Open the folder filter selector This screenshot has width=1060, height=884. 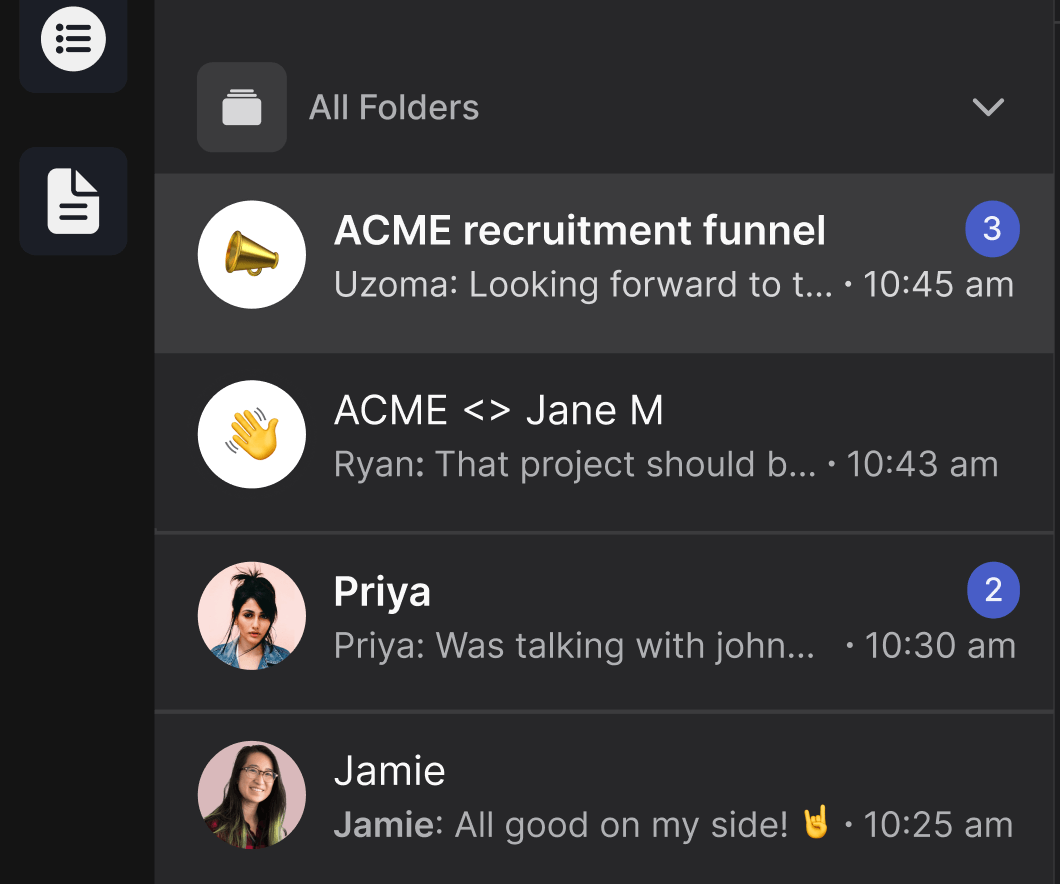(x=394, y=107)
